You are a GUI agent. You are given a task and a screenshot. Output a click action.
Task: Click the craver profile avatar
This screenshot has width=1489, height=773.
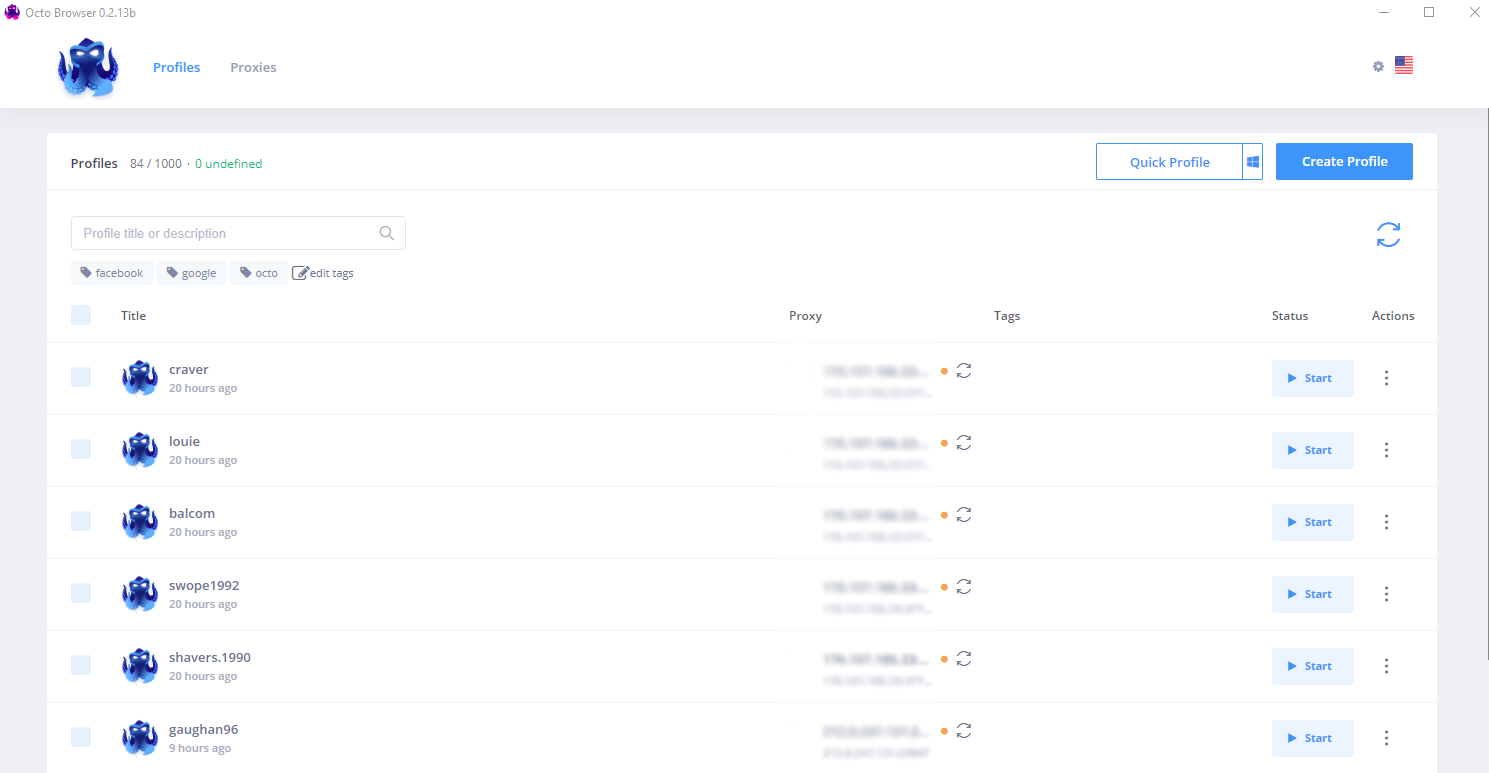tap(140, 378)
